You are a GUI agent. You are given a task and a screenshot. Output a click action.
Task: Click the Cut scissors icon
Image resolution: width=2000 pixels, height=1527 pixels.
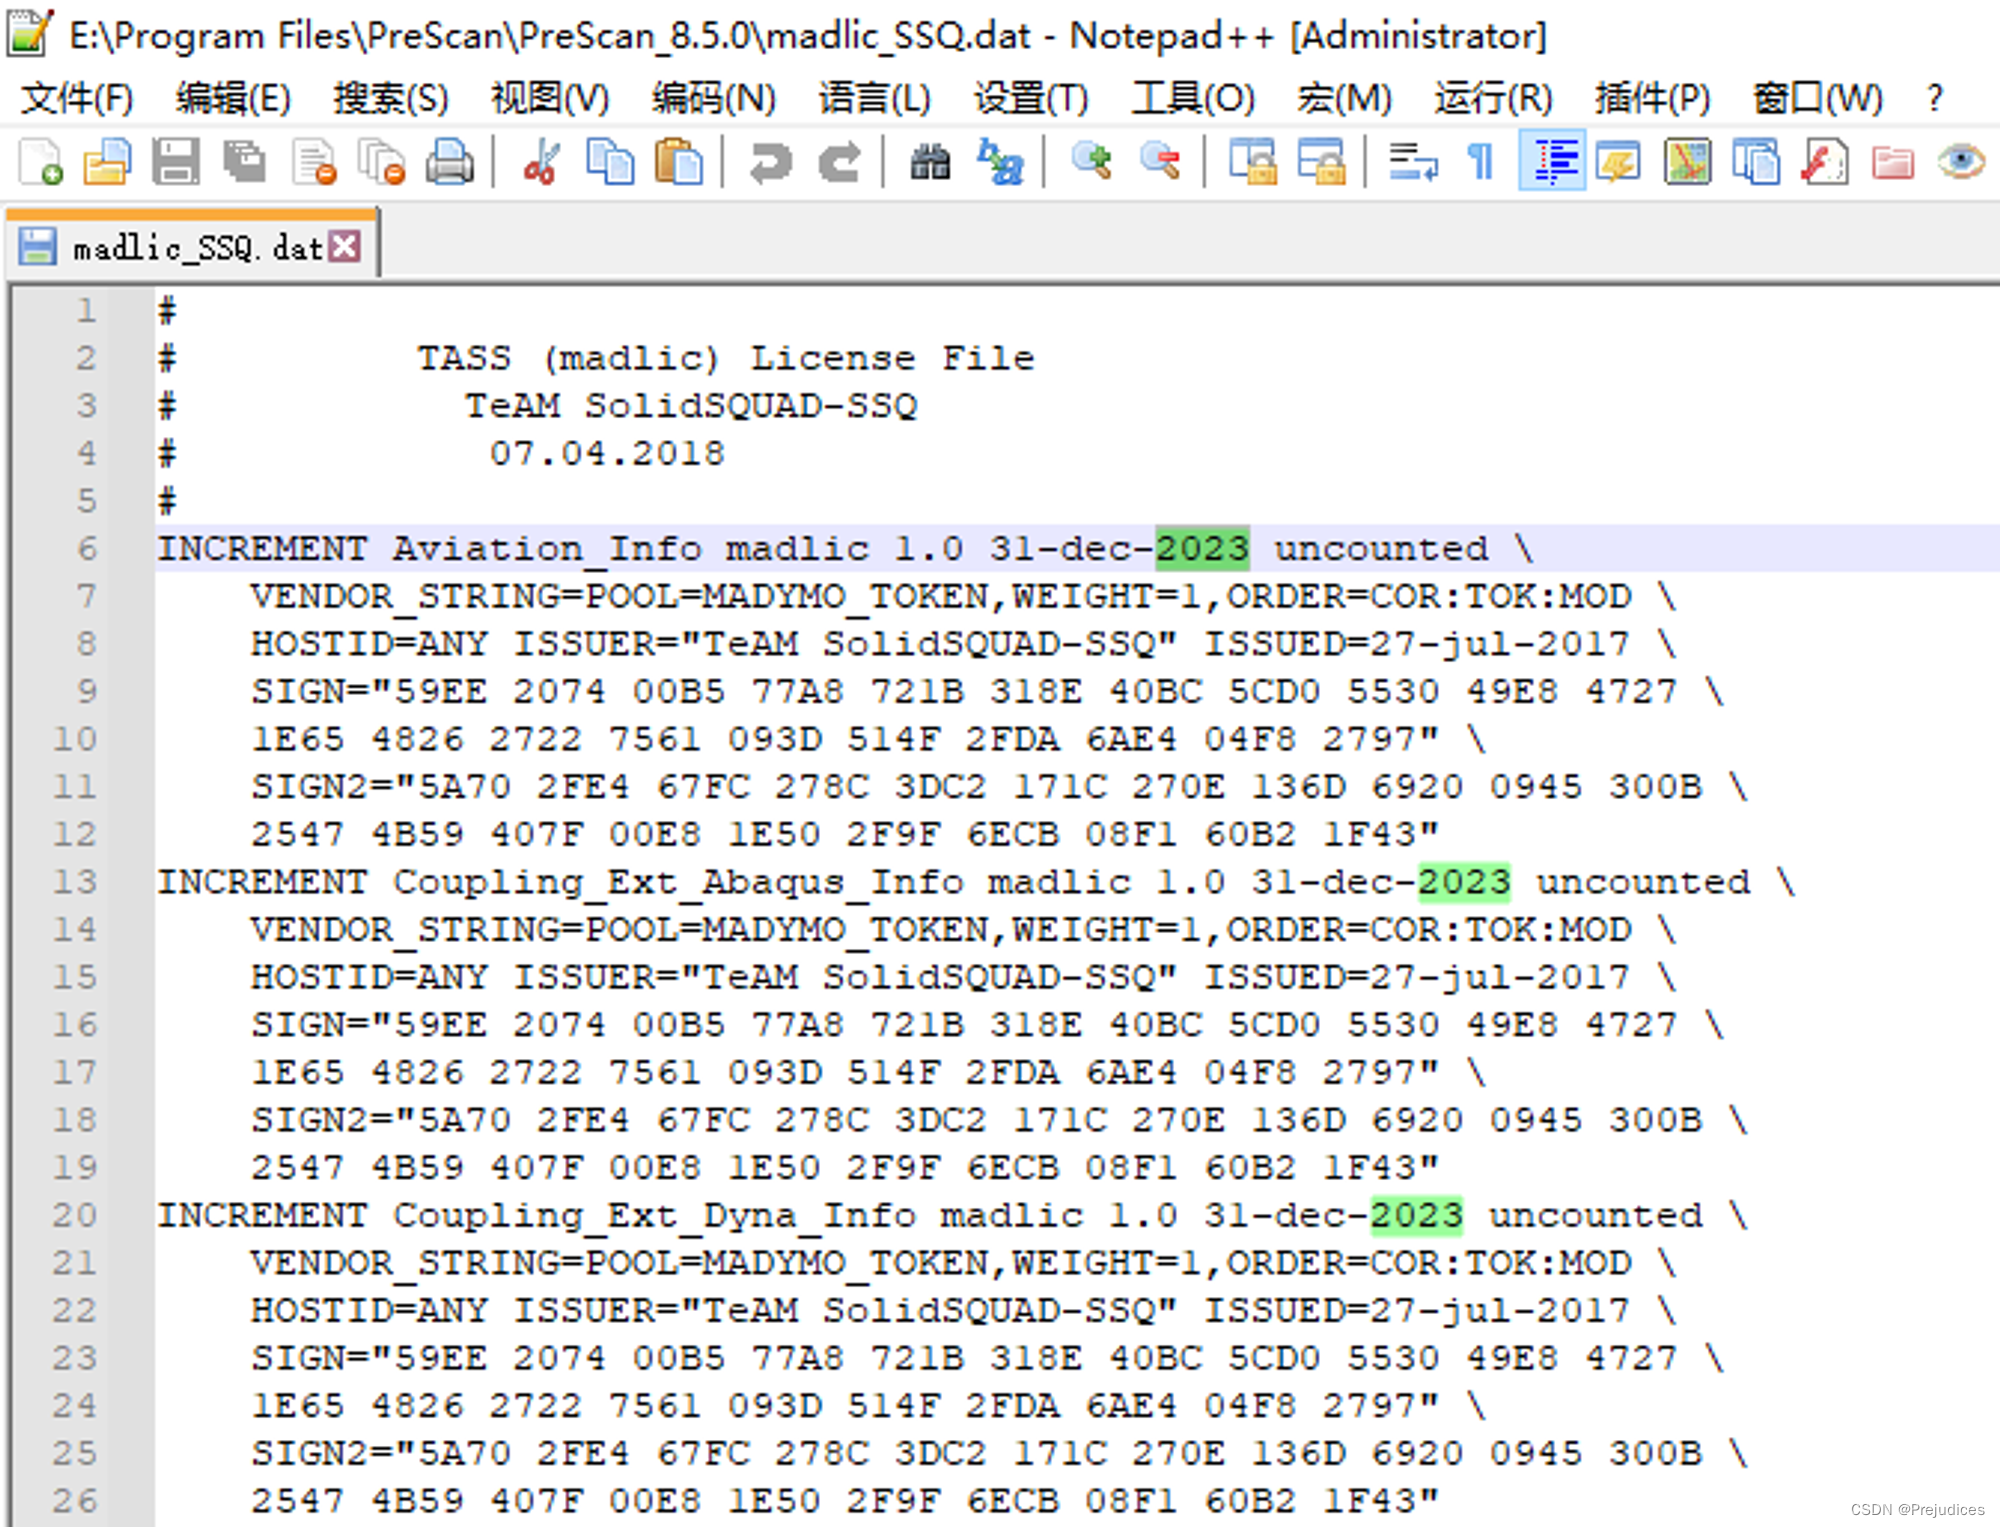(541, 162)
